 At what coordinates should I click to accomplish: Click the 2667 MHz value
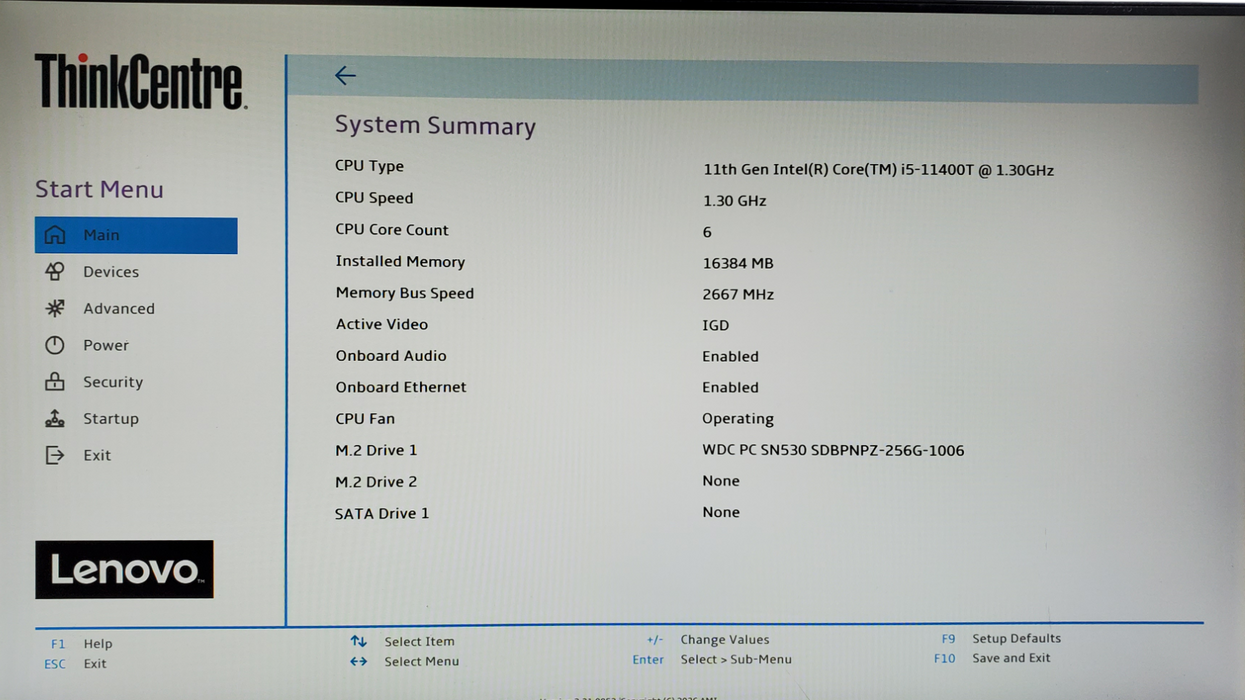click(x=738, y=295)
